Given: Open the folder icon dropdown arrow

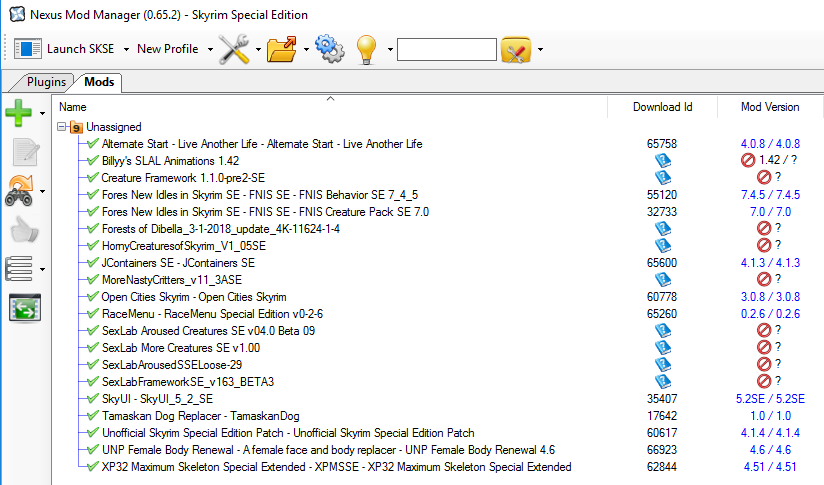Looking at the screenshot, I should [306, 49].
